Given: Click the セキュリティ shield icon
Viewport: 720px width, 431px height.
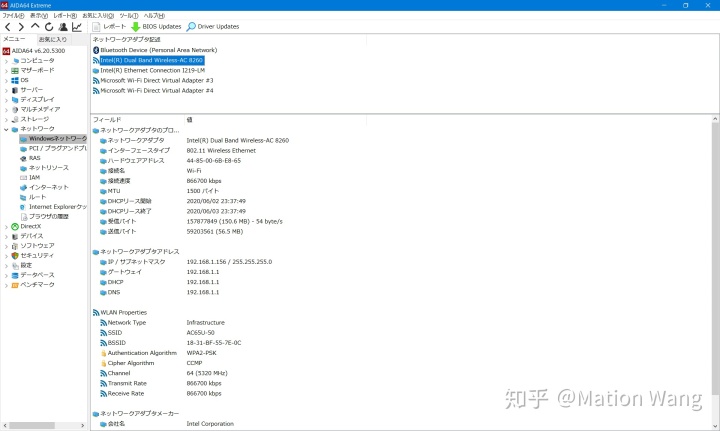Looking at the screenshot, I should coord(15,256).
